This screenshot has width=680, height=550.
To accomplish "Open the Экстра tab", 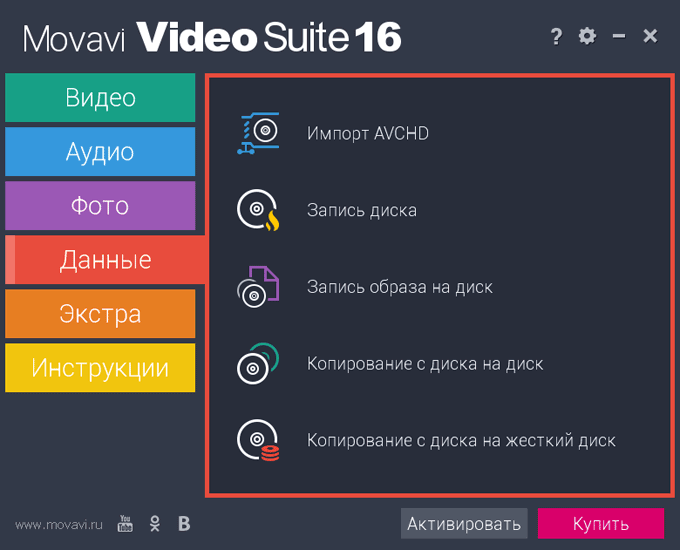I will 100,314.
